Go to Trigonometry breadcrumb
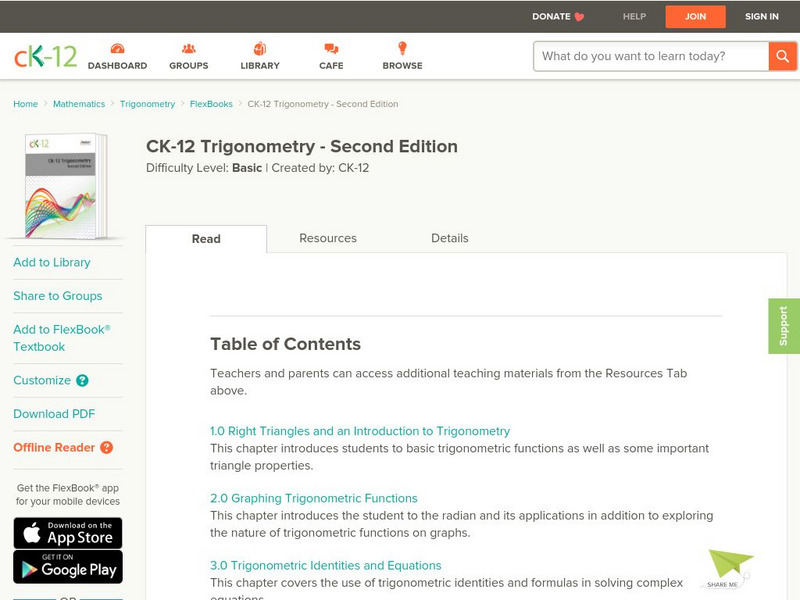Viewport: 800px width, 600px height. [147, 104]
